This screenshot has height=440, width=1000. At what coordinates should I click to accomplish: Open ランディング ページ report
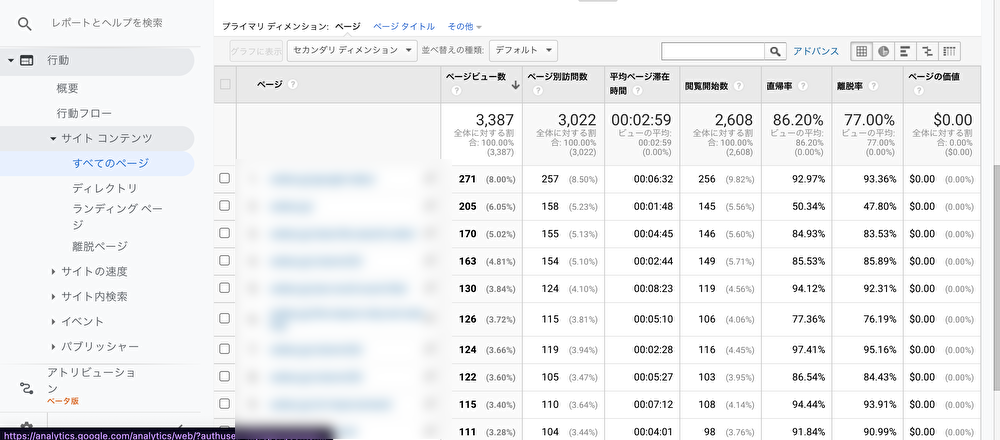pos(118,216)
